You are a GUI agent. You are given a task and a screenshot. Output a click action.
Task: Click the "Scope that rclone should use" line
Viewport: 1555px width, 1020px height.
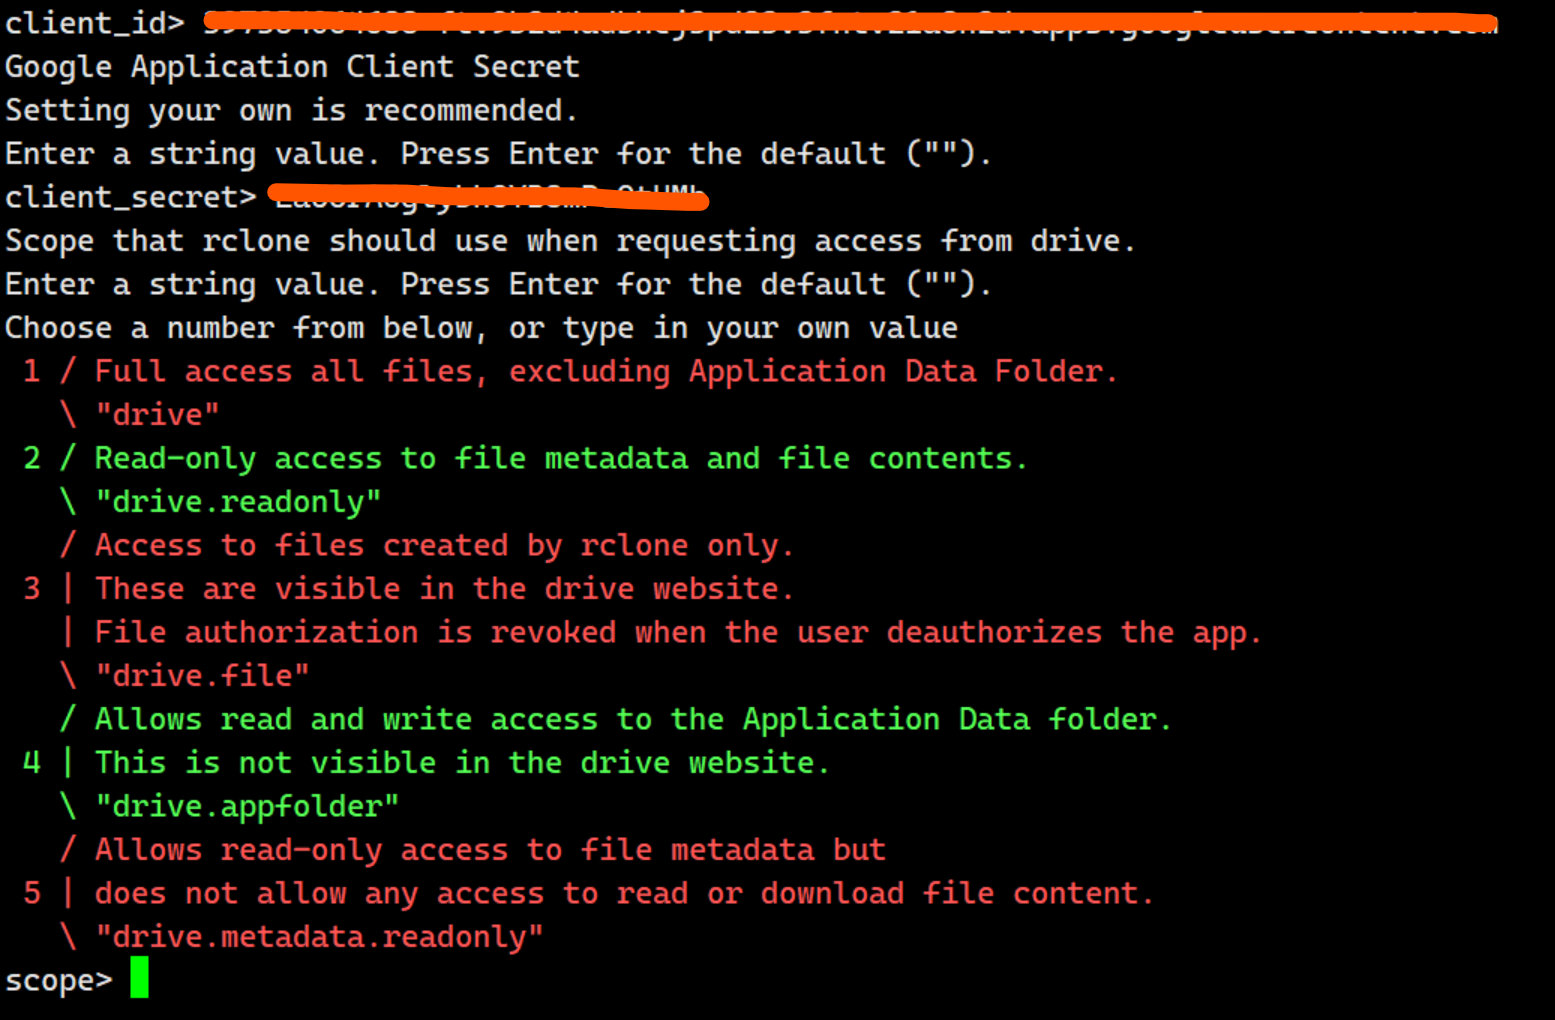point(570,241)
